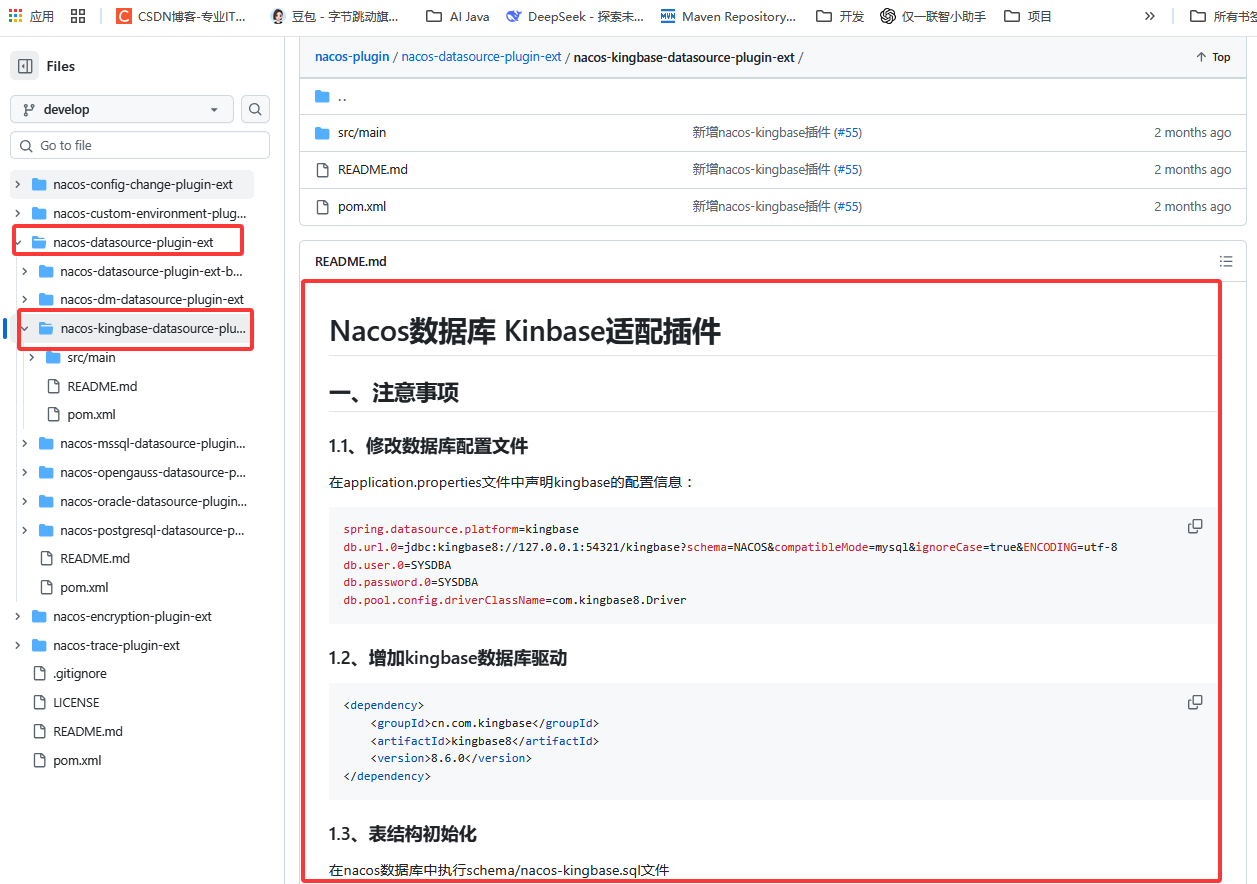The image size is (1257, 884).
Task: Open pom.xml under kingbase folder in tree
Action: [x=91, y=414]
